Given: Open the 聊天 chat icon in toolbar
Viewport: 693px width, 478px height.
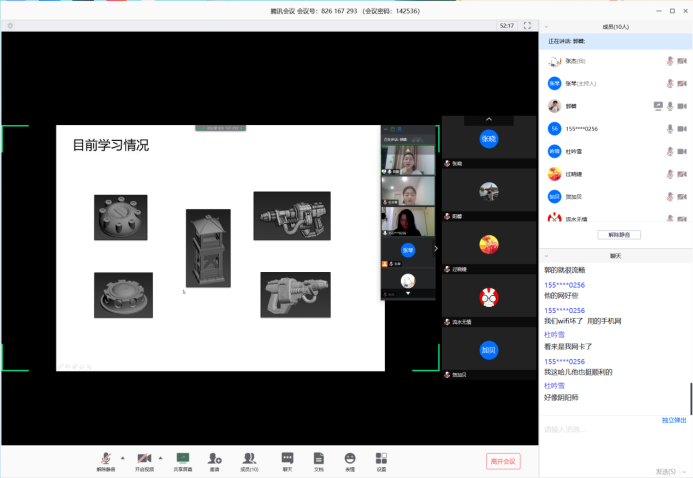Looking at the screenshot, I should pos(287,458).
